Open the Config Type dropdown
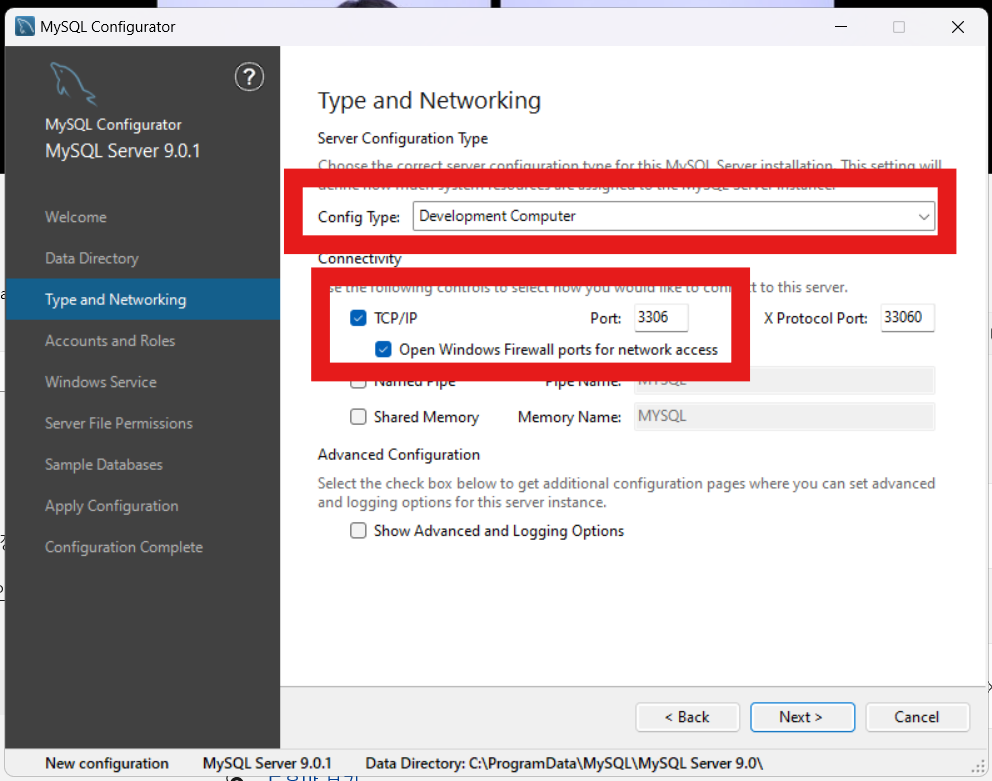992x781 pixels. (674, 216)
